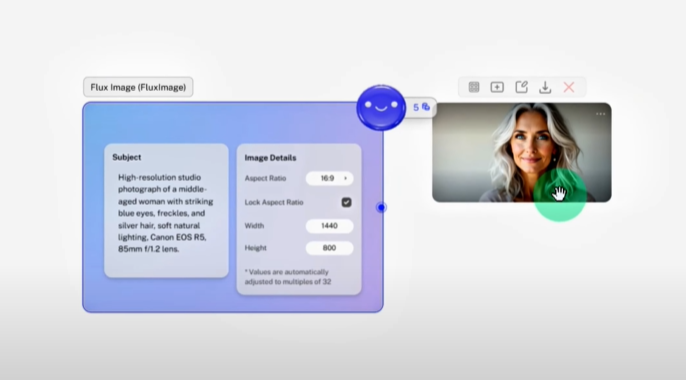This screenshot has height=380, width=686.
Task: Click the Height field showing 800
Action: [329, 248]
